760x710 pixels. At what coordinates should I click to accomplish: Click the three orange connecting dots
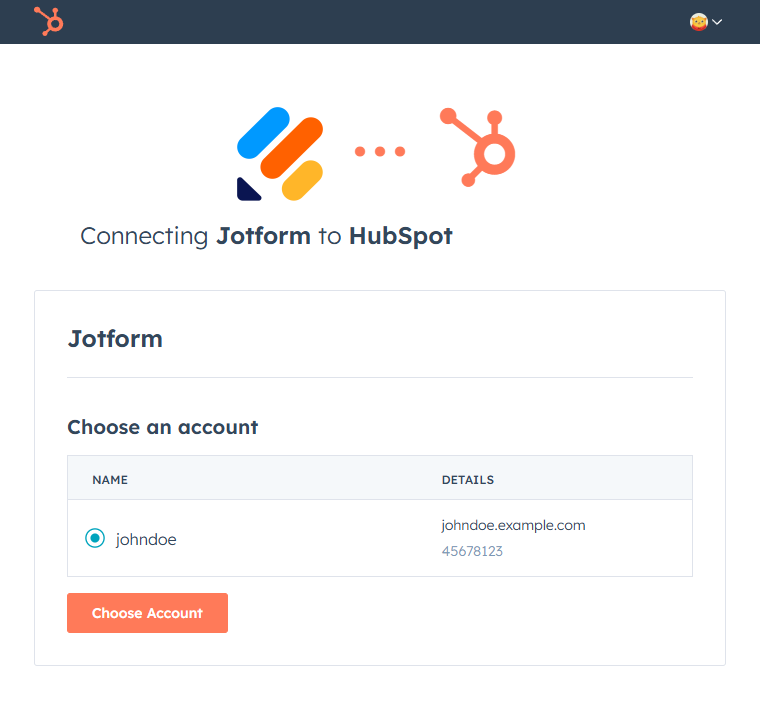point(380,152)
